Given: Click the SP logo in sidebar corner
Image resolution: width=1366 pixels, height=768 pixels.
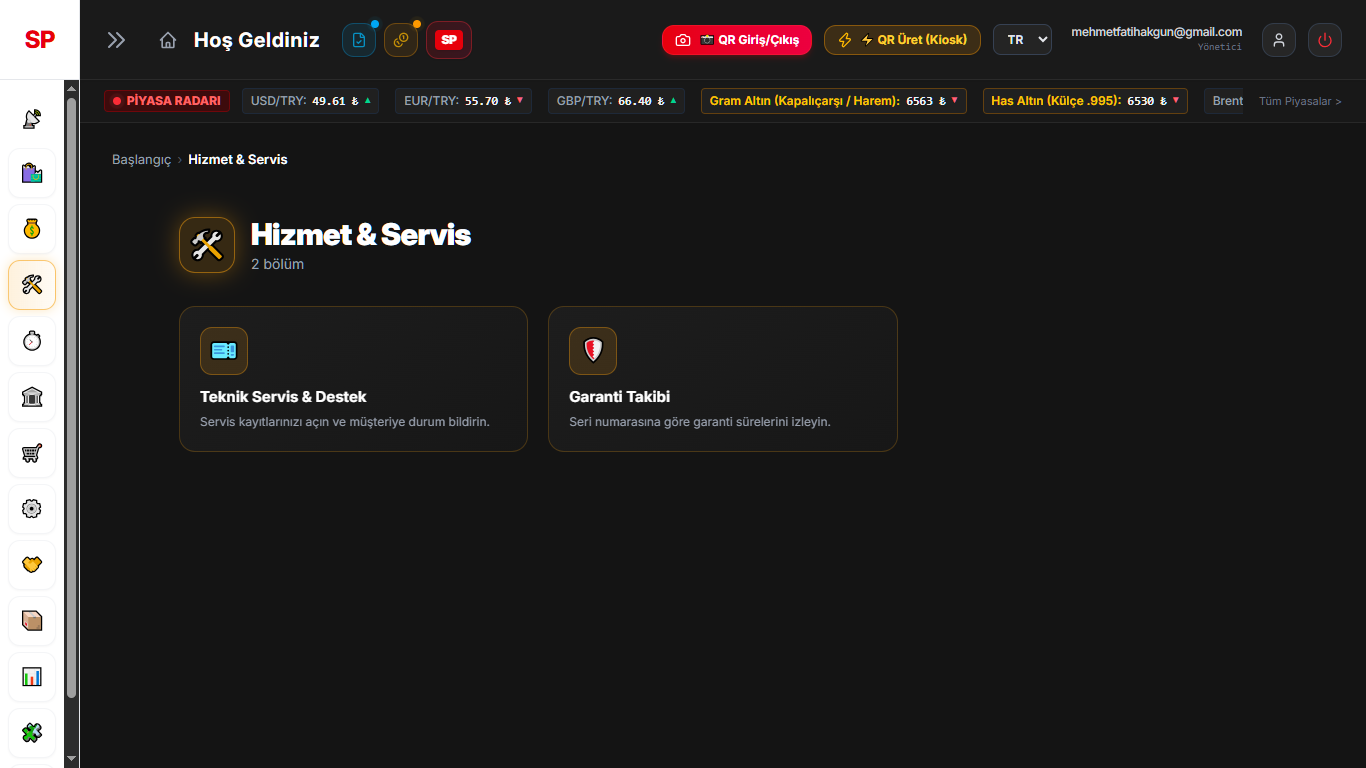Looking at the screenshot, I should 40,40.
